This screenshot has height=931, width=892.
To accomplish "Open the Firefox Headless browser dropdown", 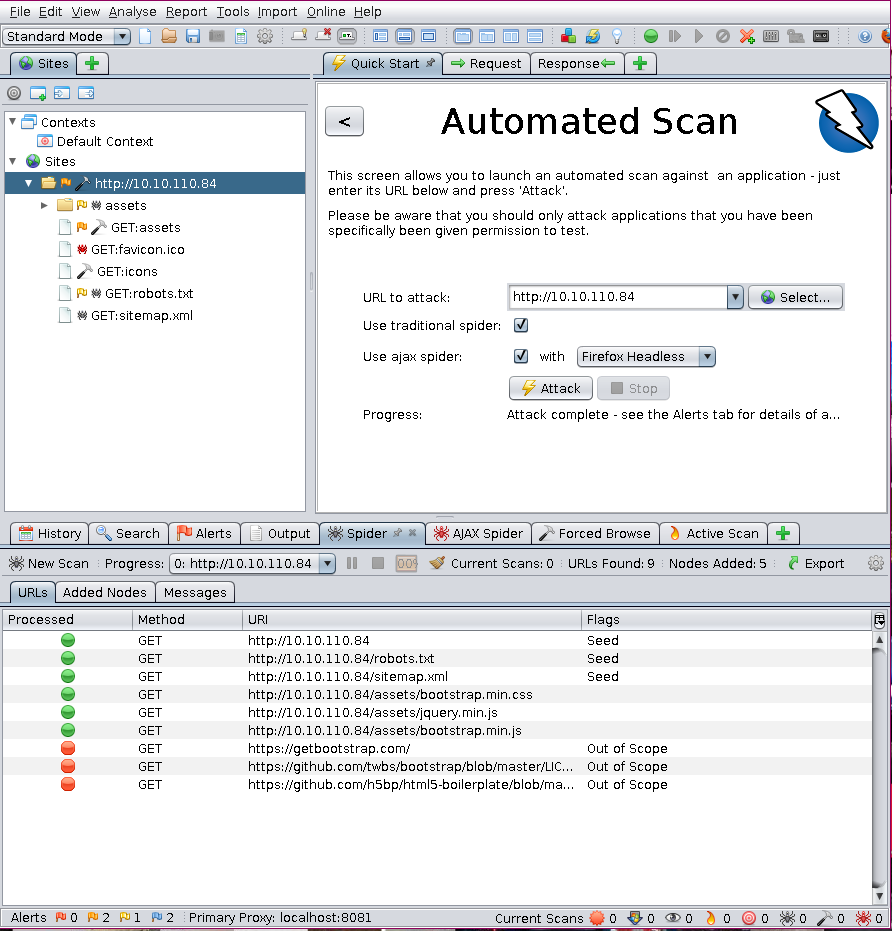I will (646, 356).
